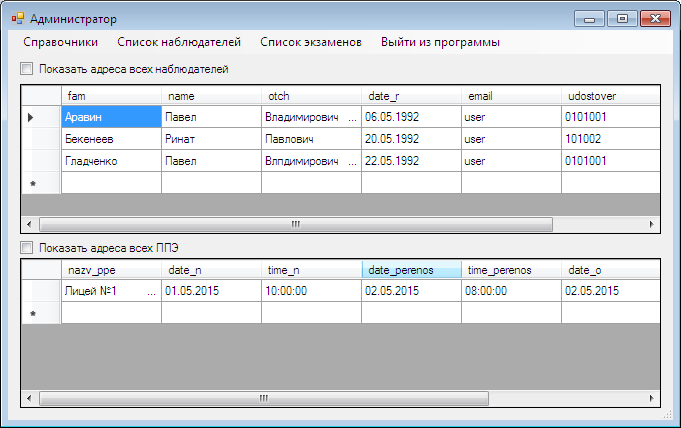Select date cell 01.05.2015

(211, 291)
